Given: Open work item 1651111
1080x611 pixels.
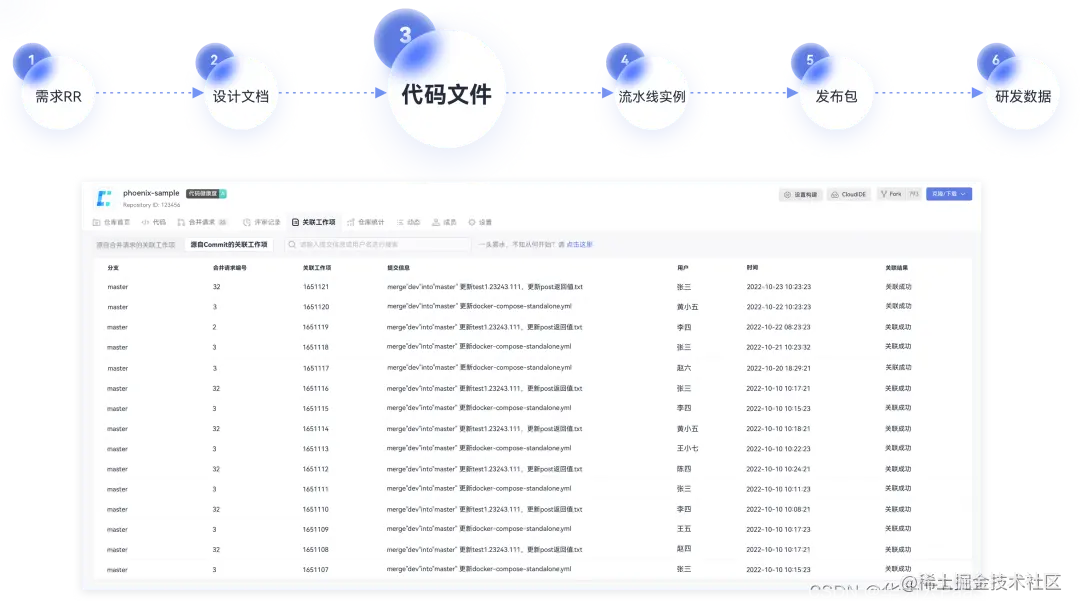Looking at the screenshot, I should [315, 489].
